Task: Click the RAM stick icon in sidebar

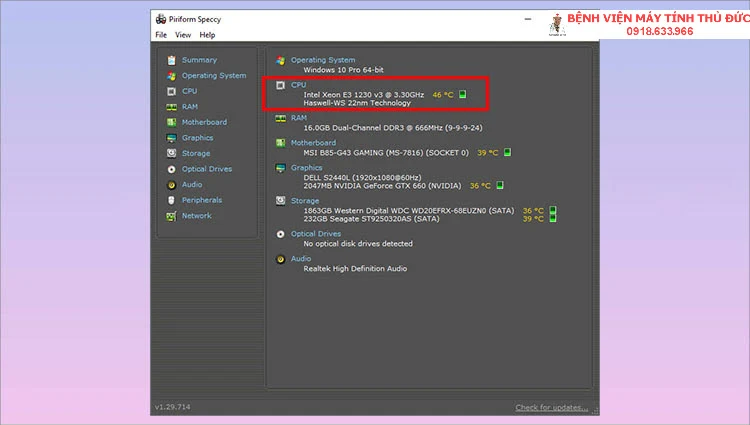Action: click(x=171, y=107)
